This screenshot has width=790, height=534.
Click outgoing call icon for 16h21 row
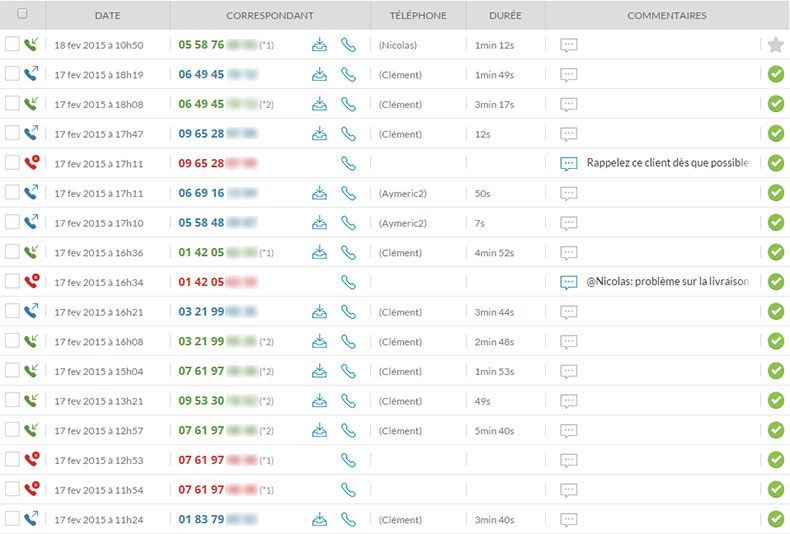(x=31, y=311)
